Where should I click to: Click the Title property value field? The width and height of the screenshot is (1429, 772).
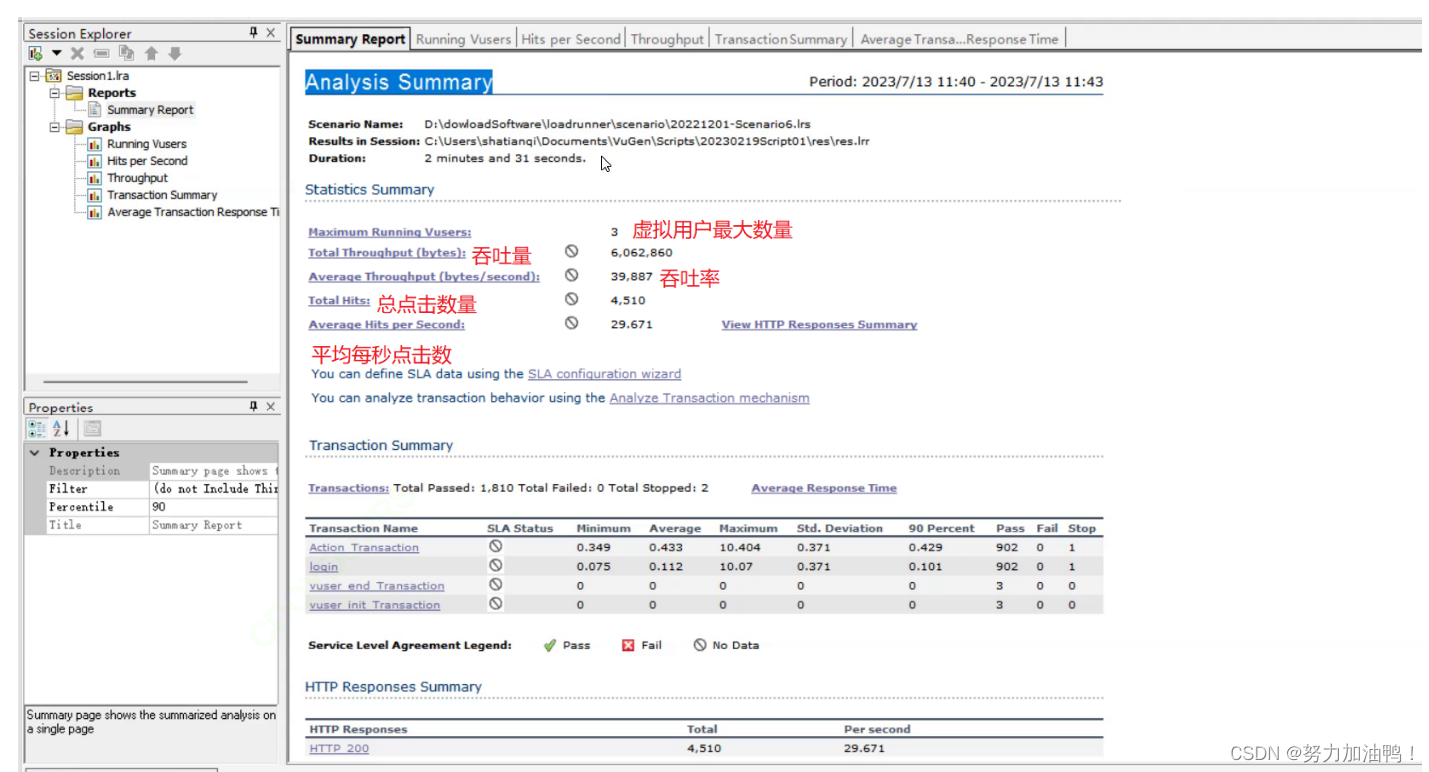point(214,525)
